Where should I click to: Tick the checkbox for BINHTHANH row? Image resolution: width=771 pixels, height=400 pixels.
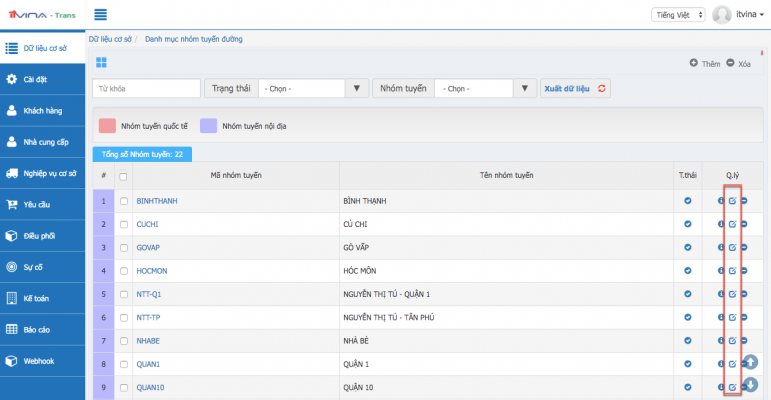point(124,201)
